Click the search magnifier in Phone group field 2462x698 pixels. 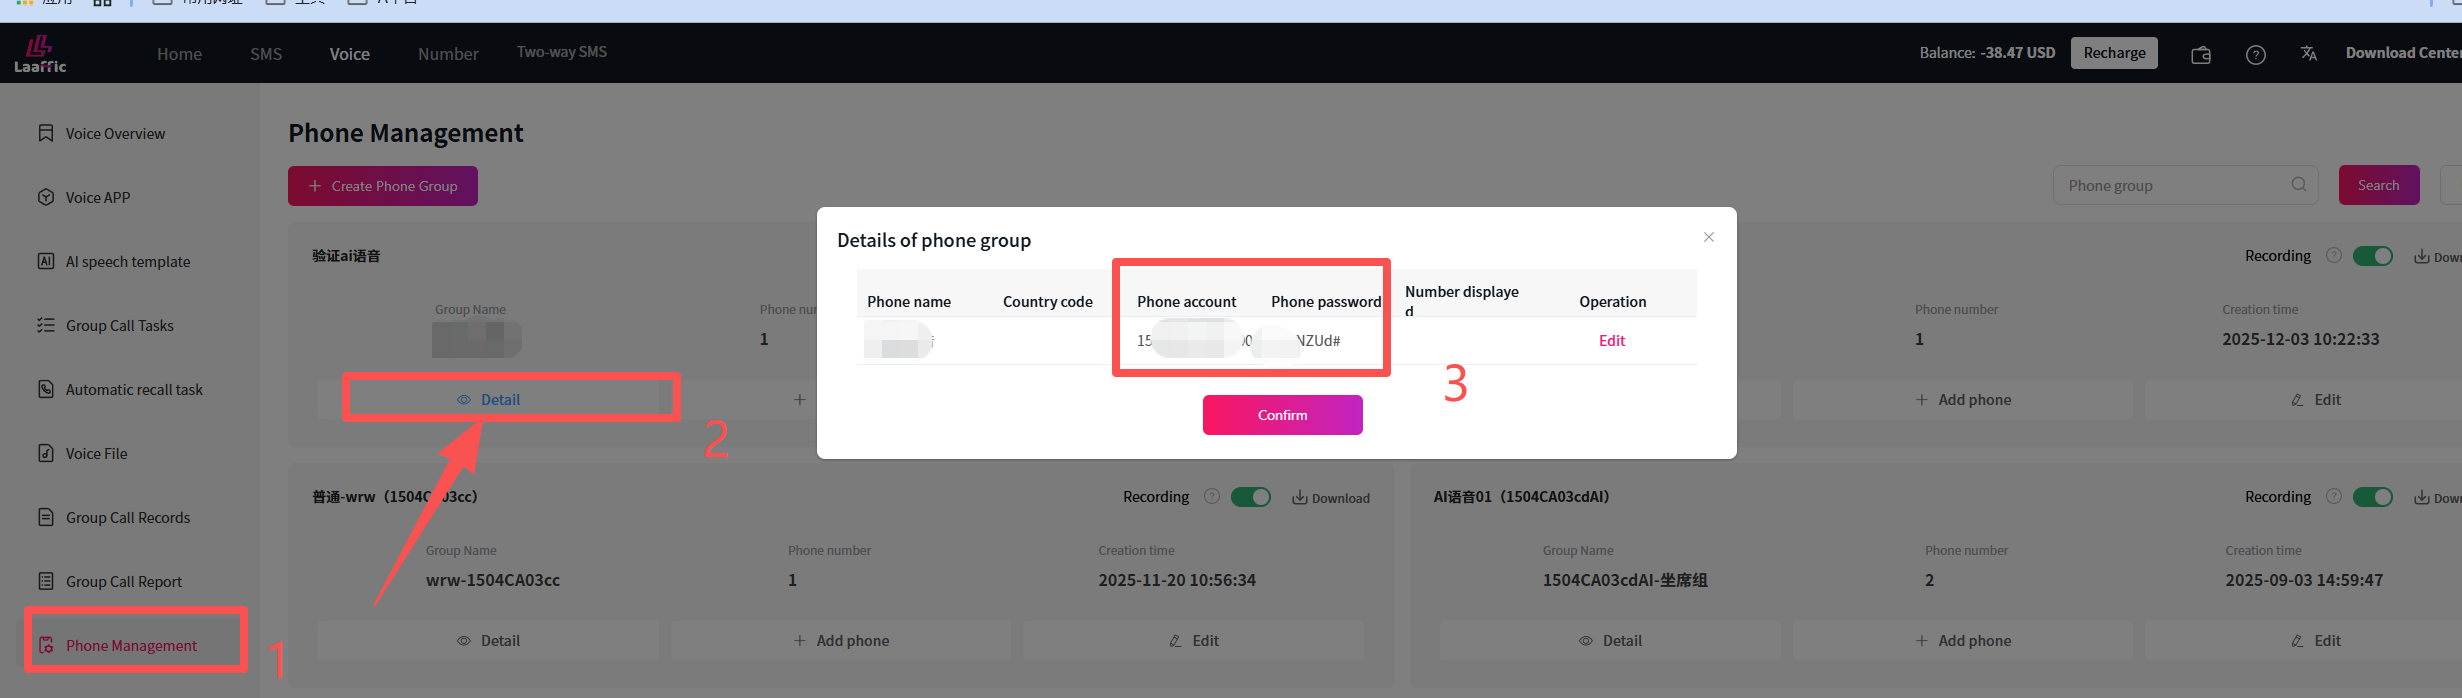(2299, 185)
